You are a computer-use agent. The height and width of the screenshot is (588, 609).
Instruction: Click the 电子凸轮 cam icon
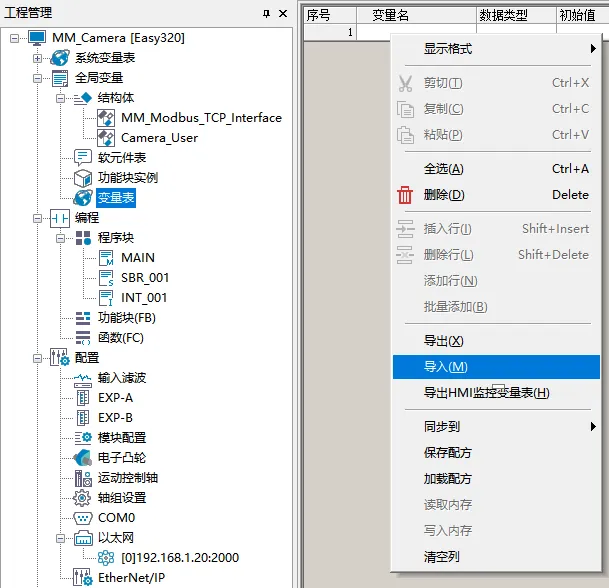tap(83, 458)
